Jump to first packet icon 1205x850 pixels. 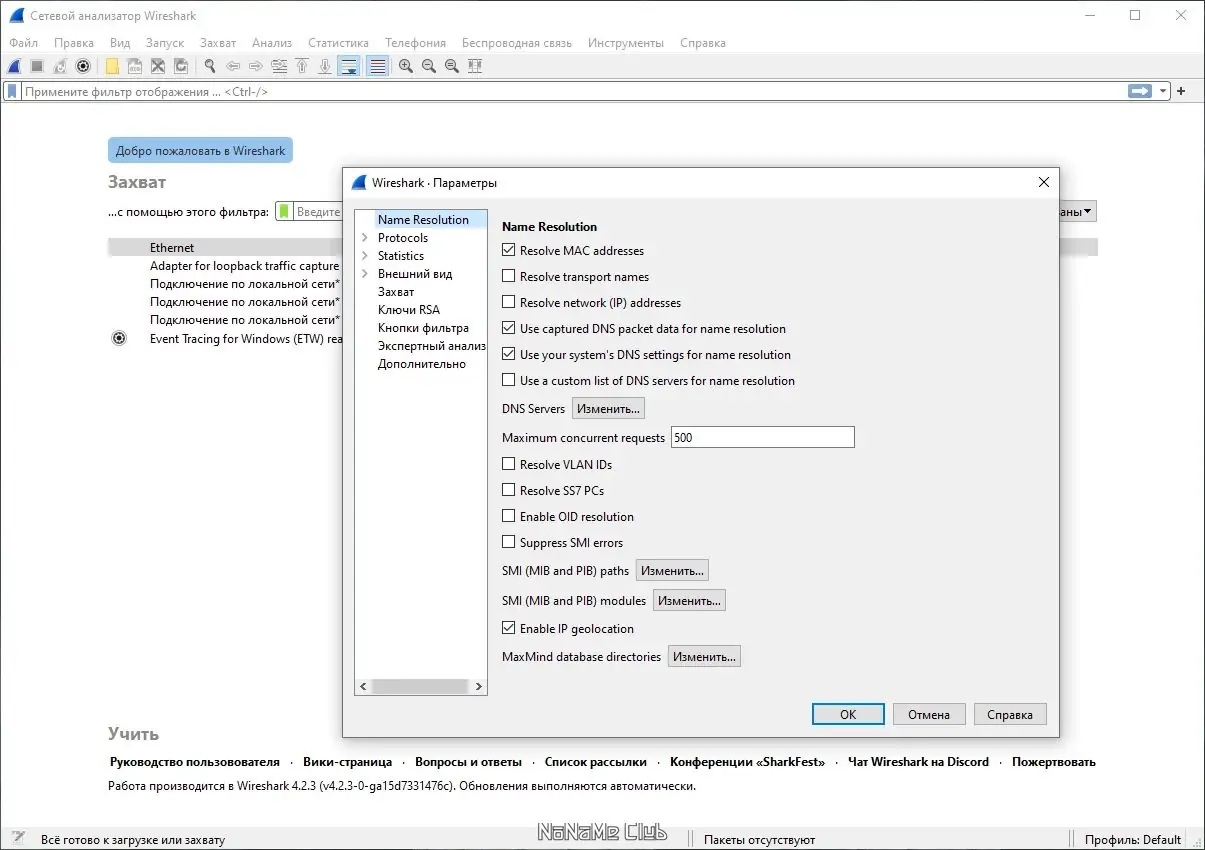tap(302, 66)
